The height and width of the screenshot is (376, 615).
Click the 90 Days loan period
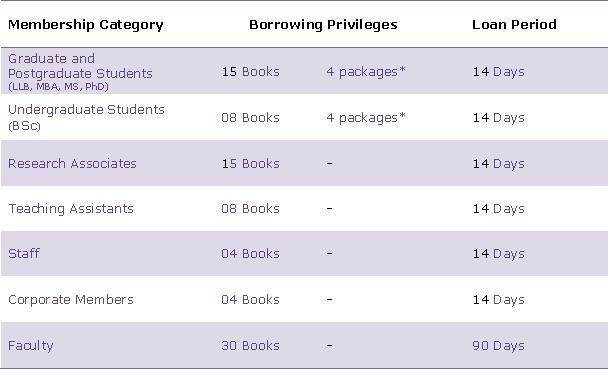pyautogui.click(x=498, y=346)
